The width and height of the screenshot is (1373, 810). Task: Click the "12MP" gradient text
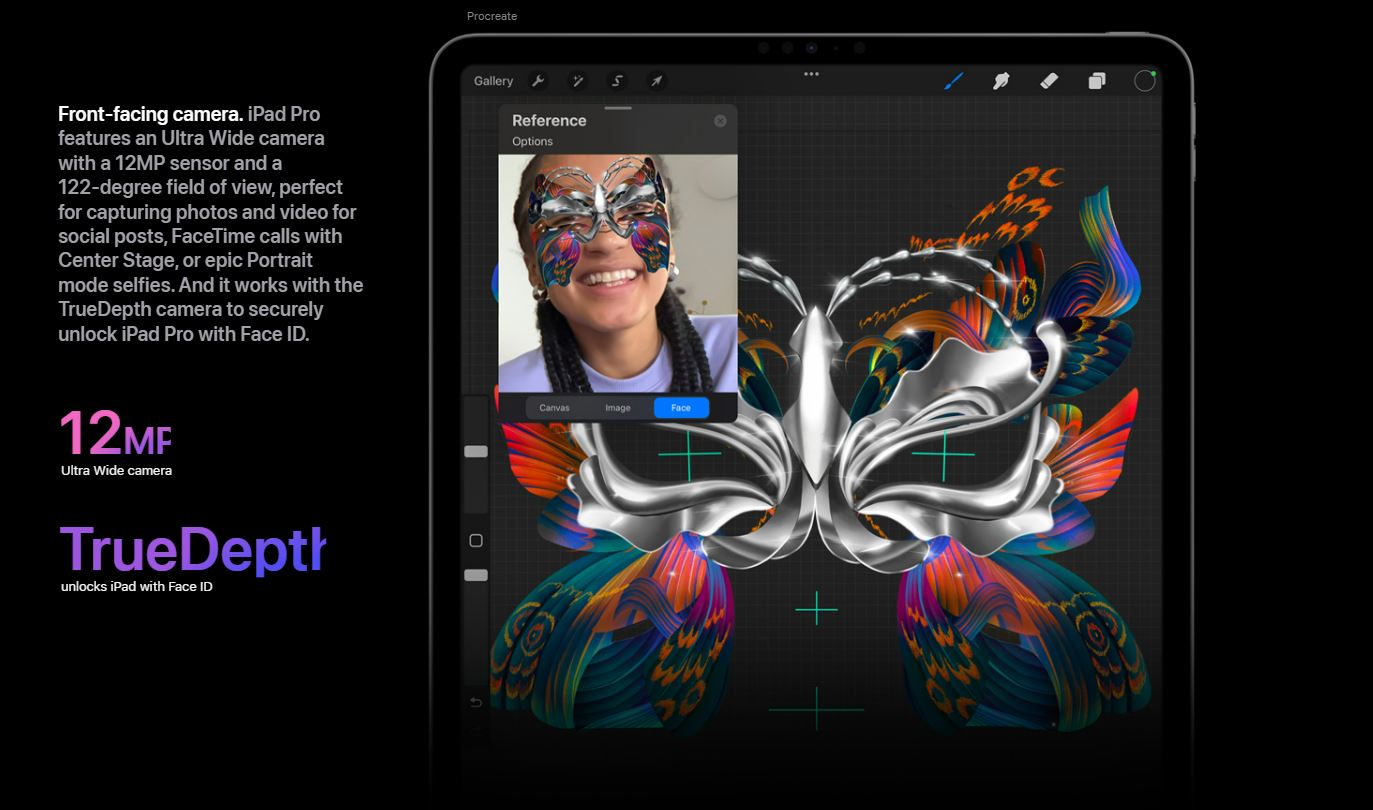click(115, 433)
